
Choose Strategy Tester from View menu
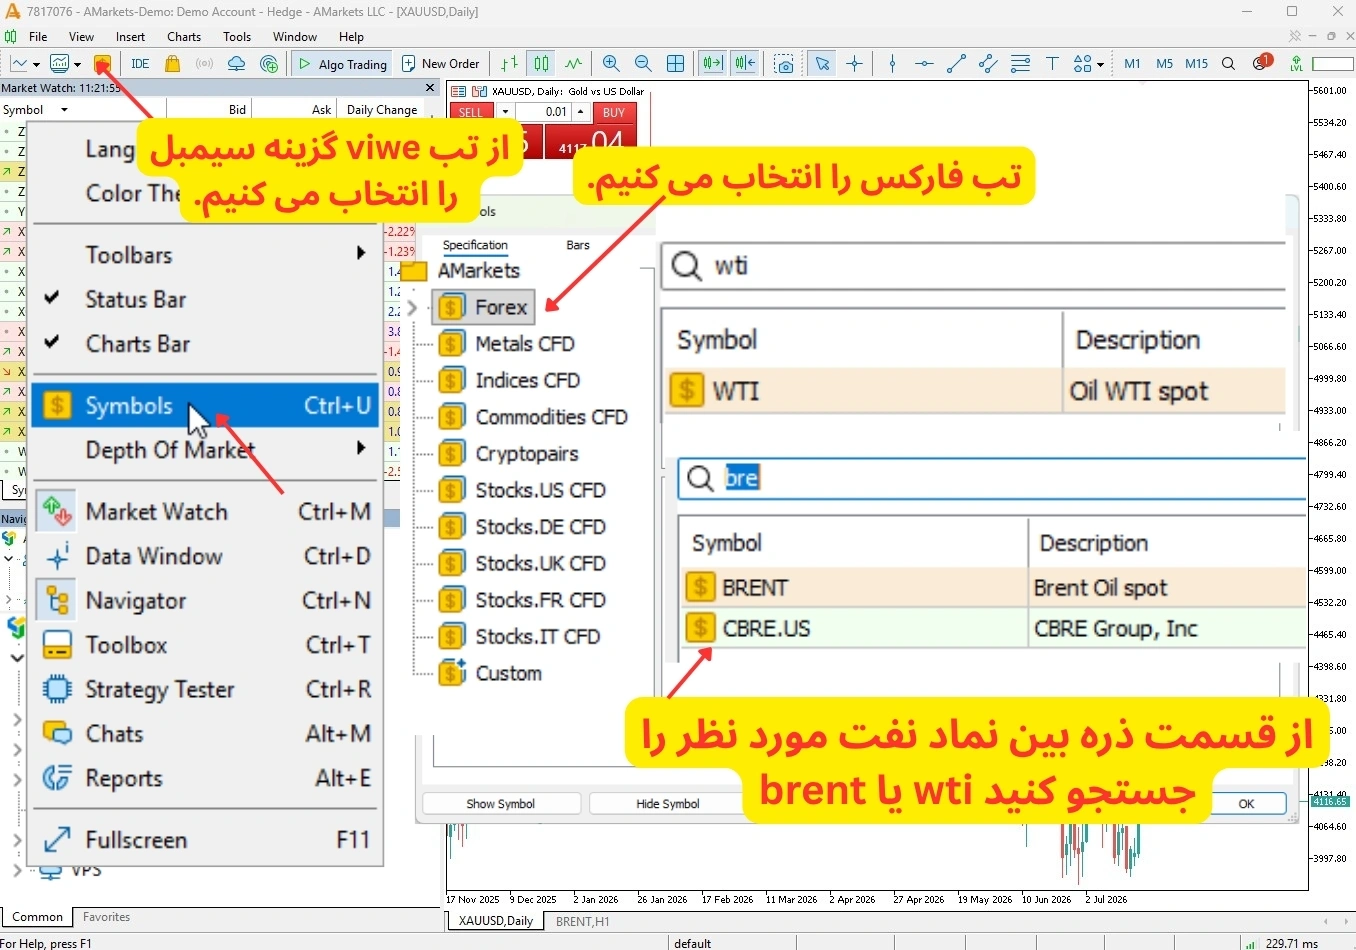(205, 689)
